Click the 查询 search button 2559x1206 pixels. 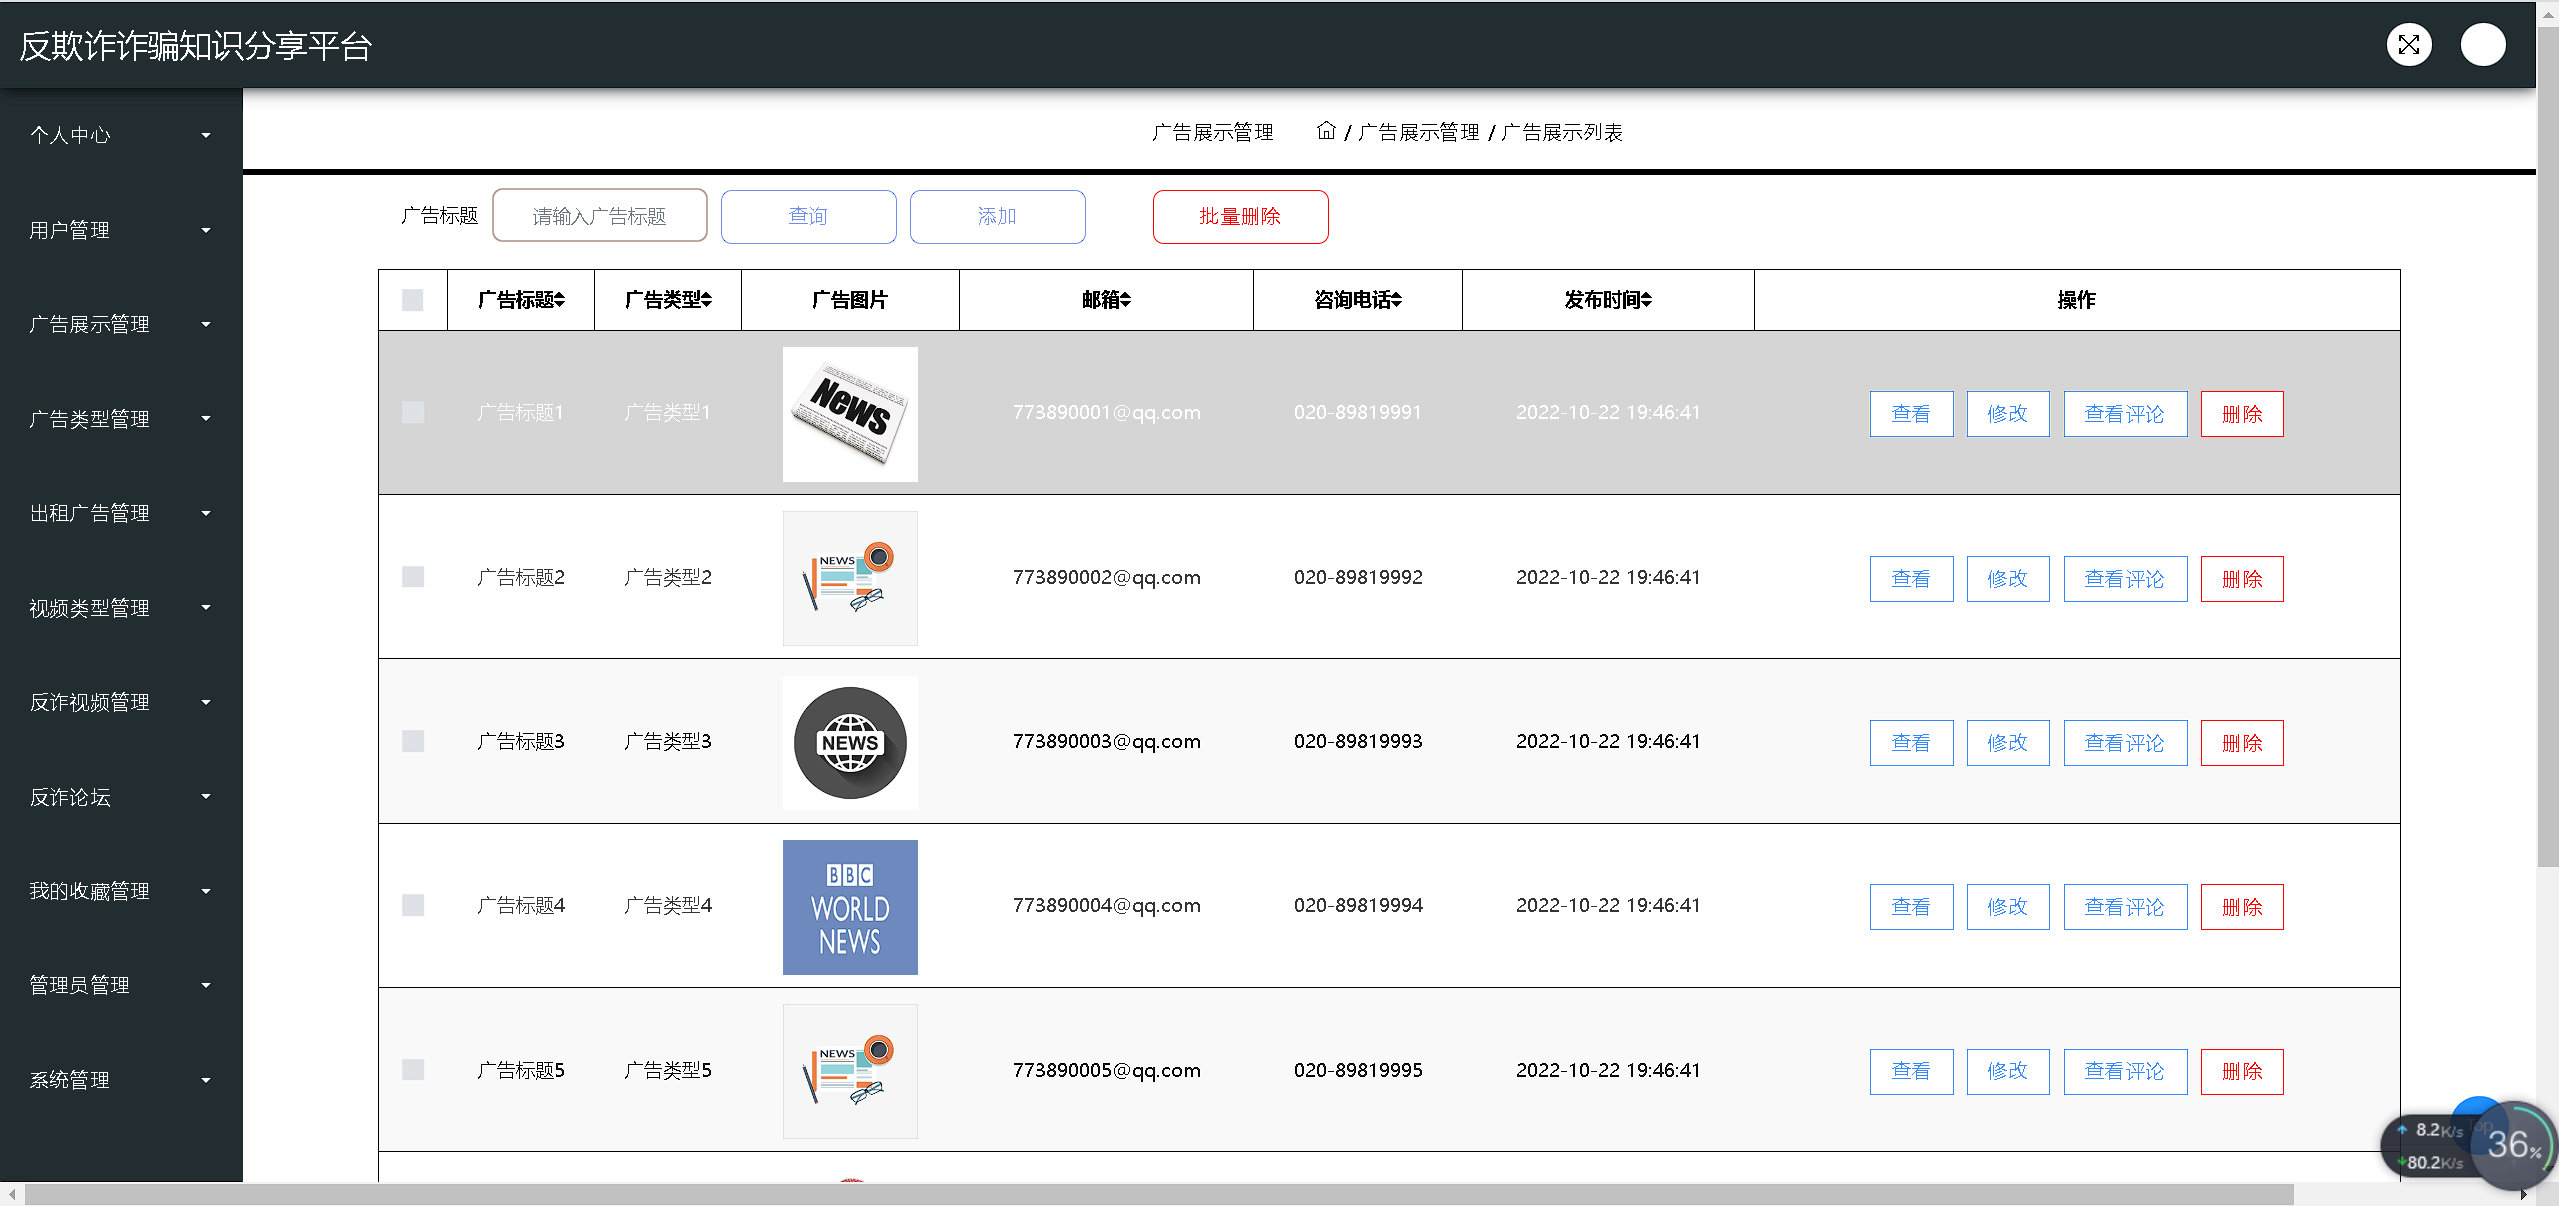[x=808, y=217]
